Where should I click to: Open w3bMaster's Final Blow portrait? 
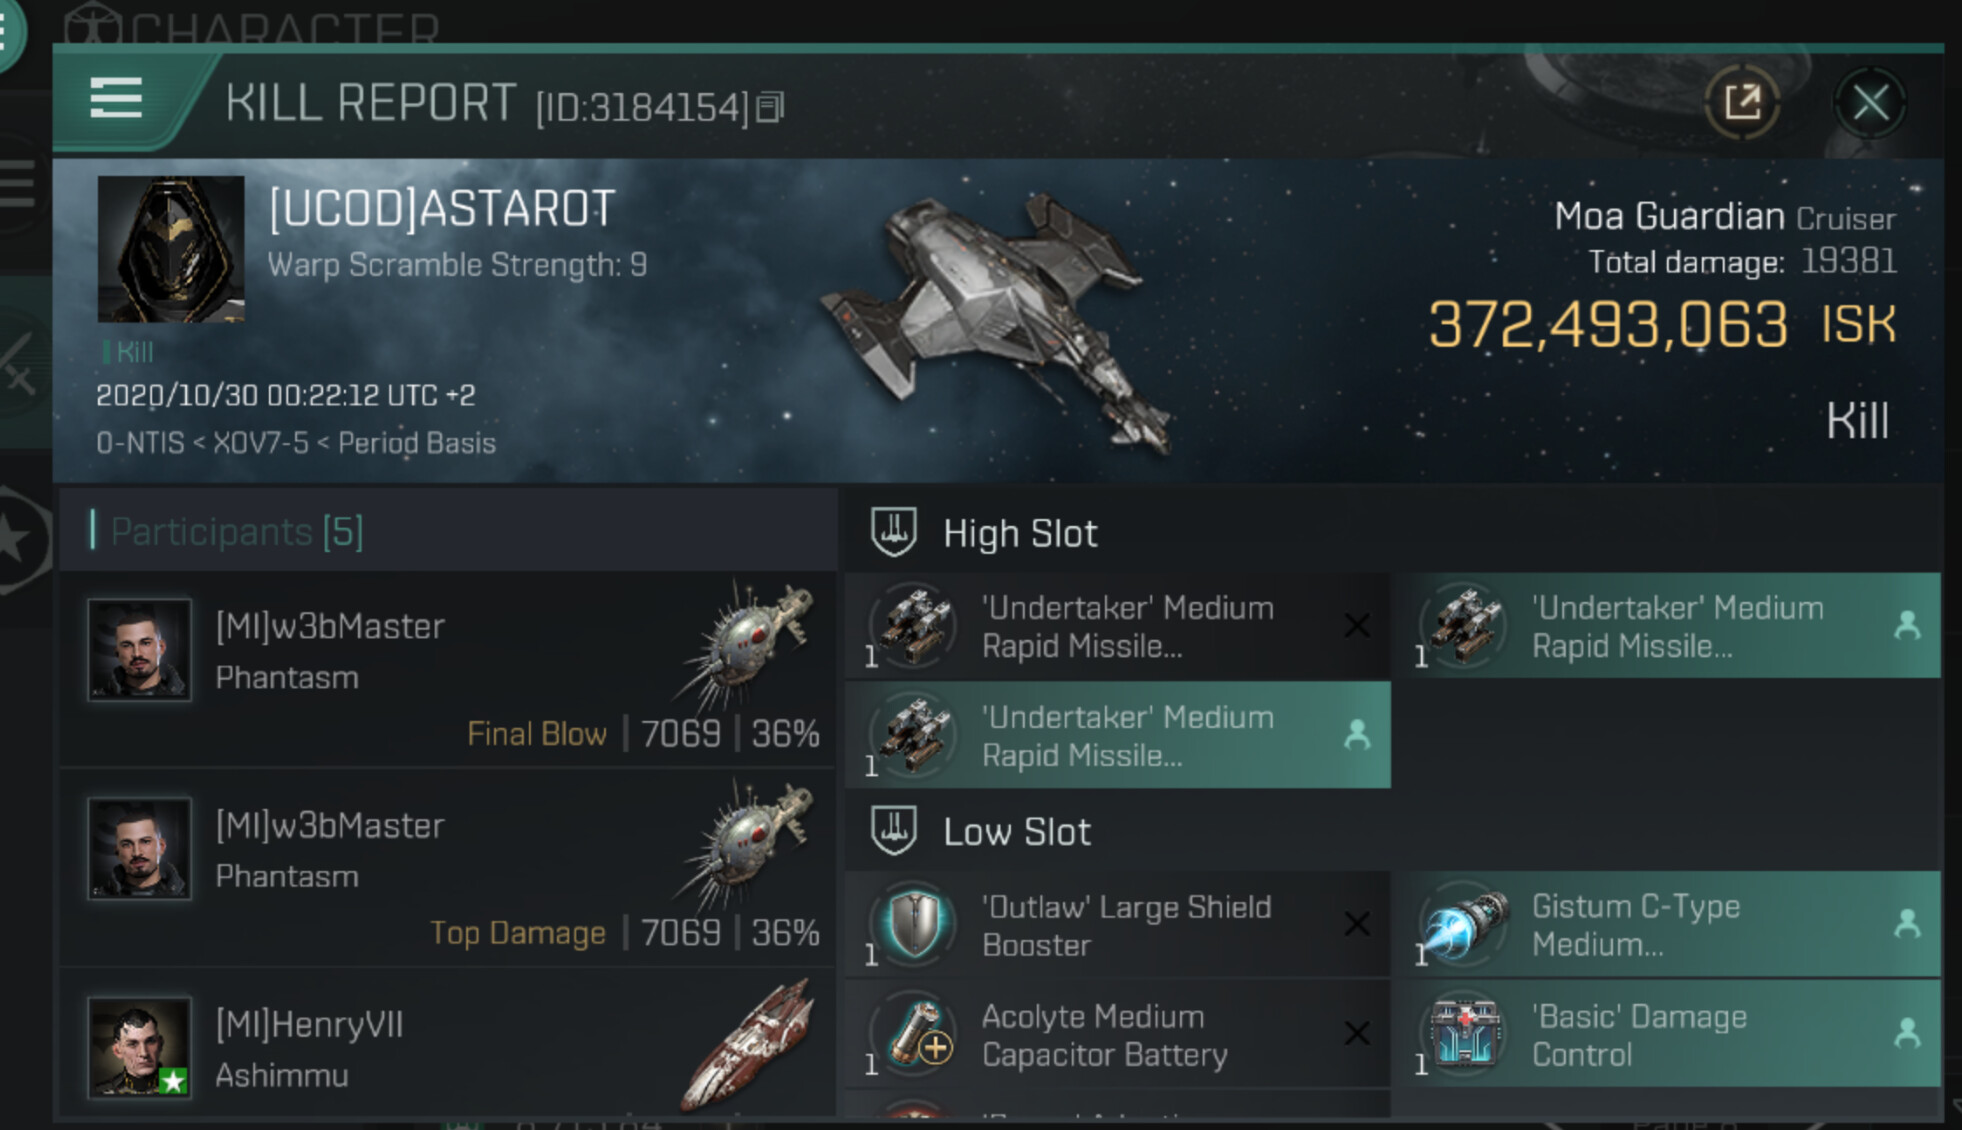tap(139, 650)
